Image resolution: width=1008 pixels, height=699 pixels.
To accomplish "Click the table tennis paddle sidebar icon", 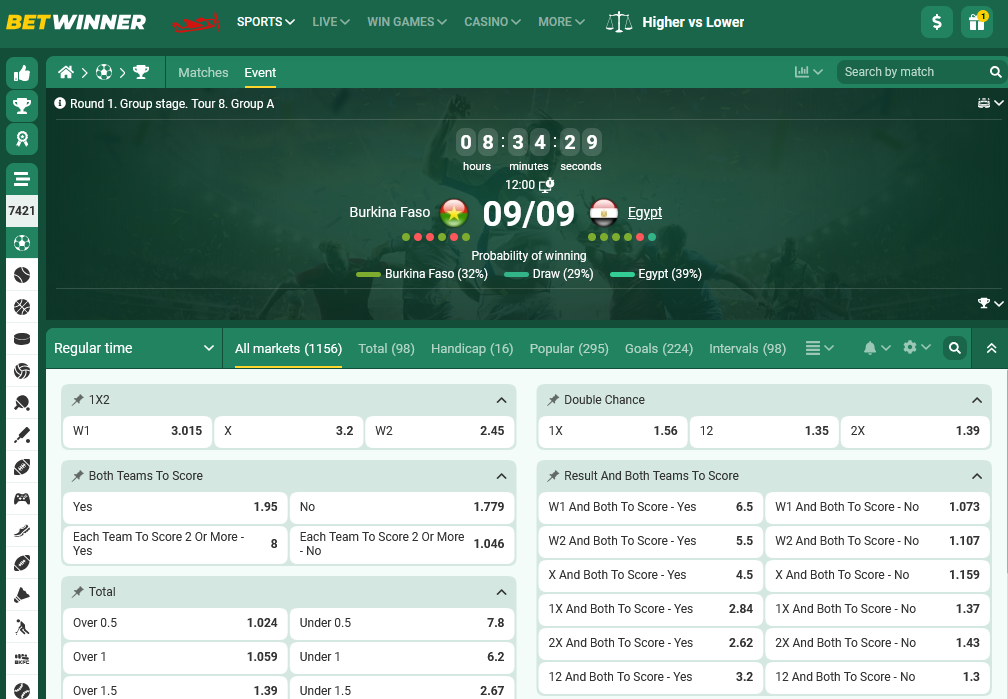I will 22,403.
